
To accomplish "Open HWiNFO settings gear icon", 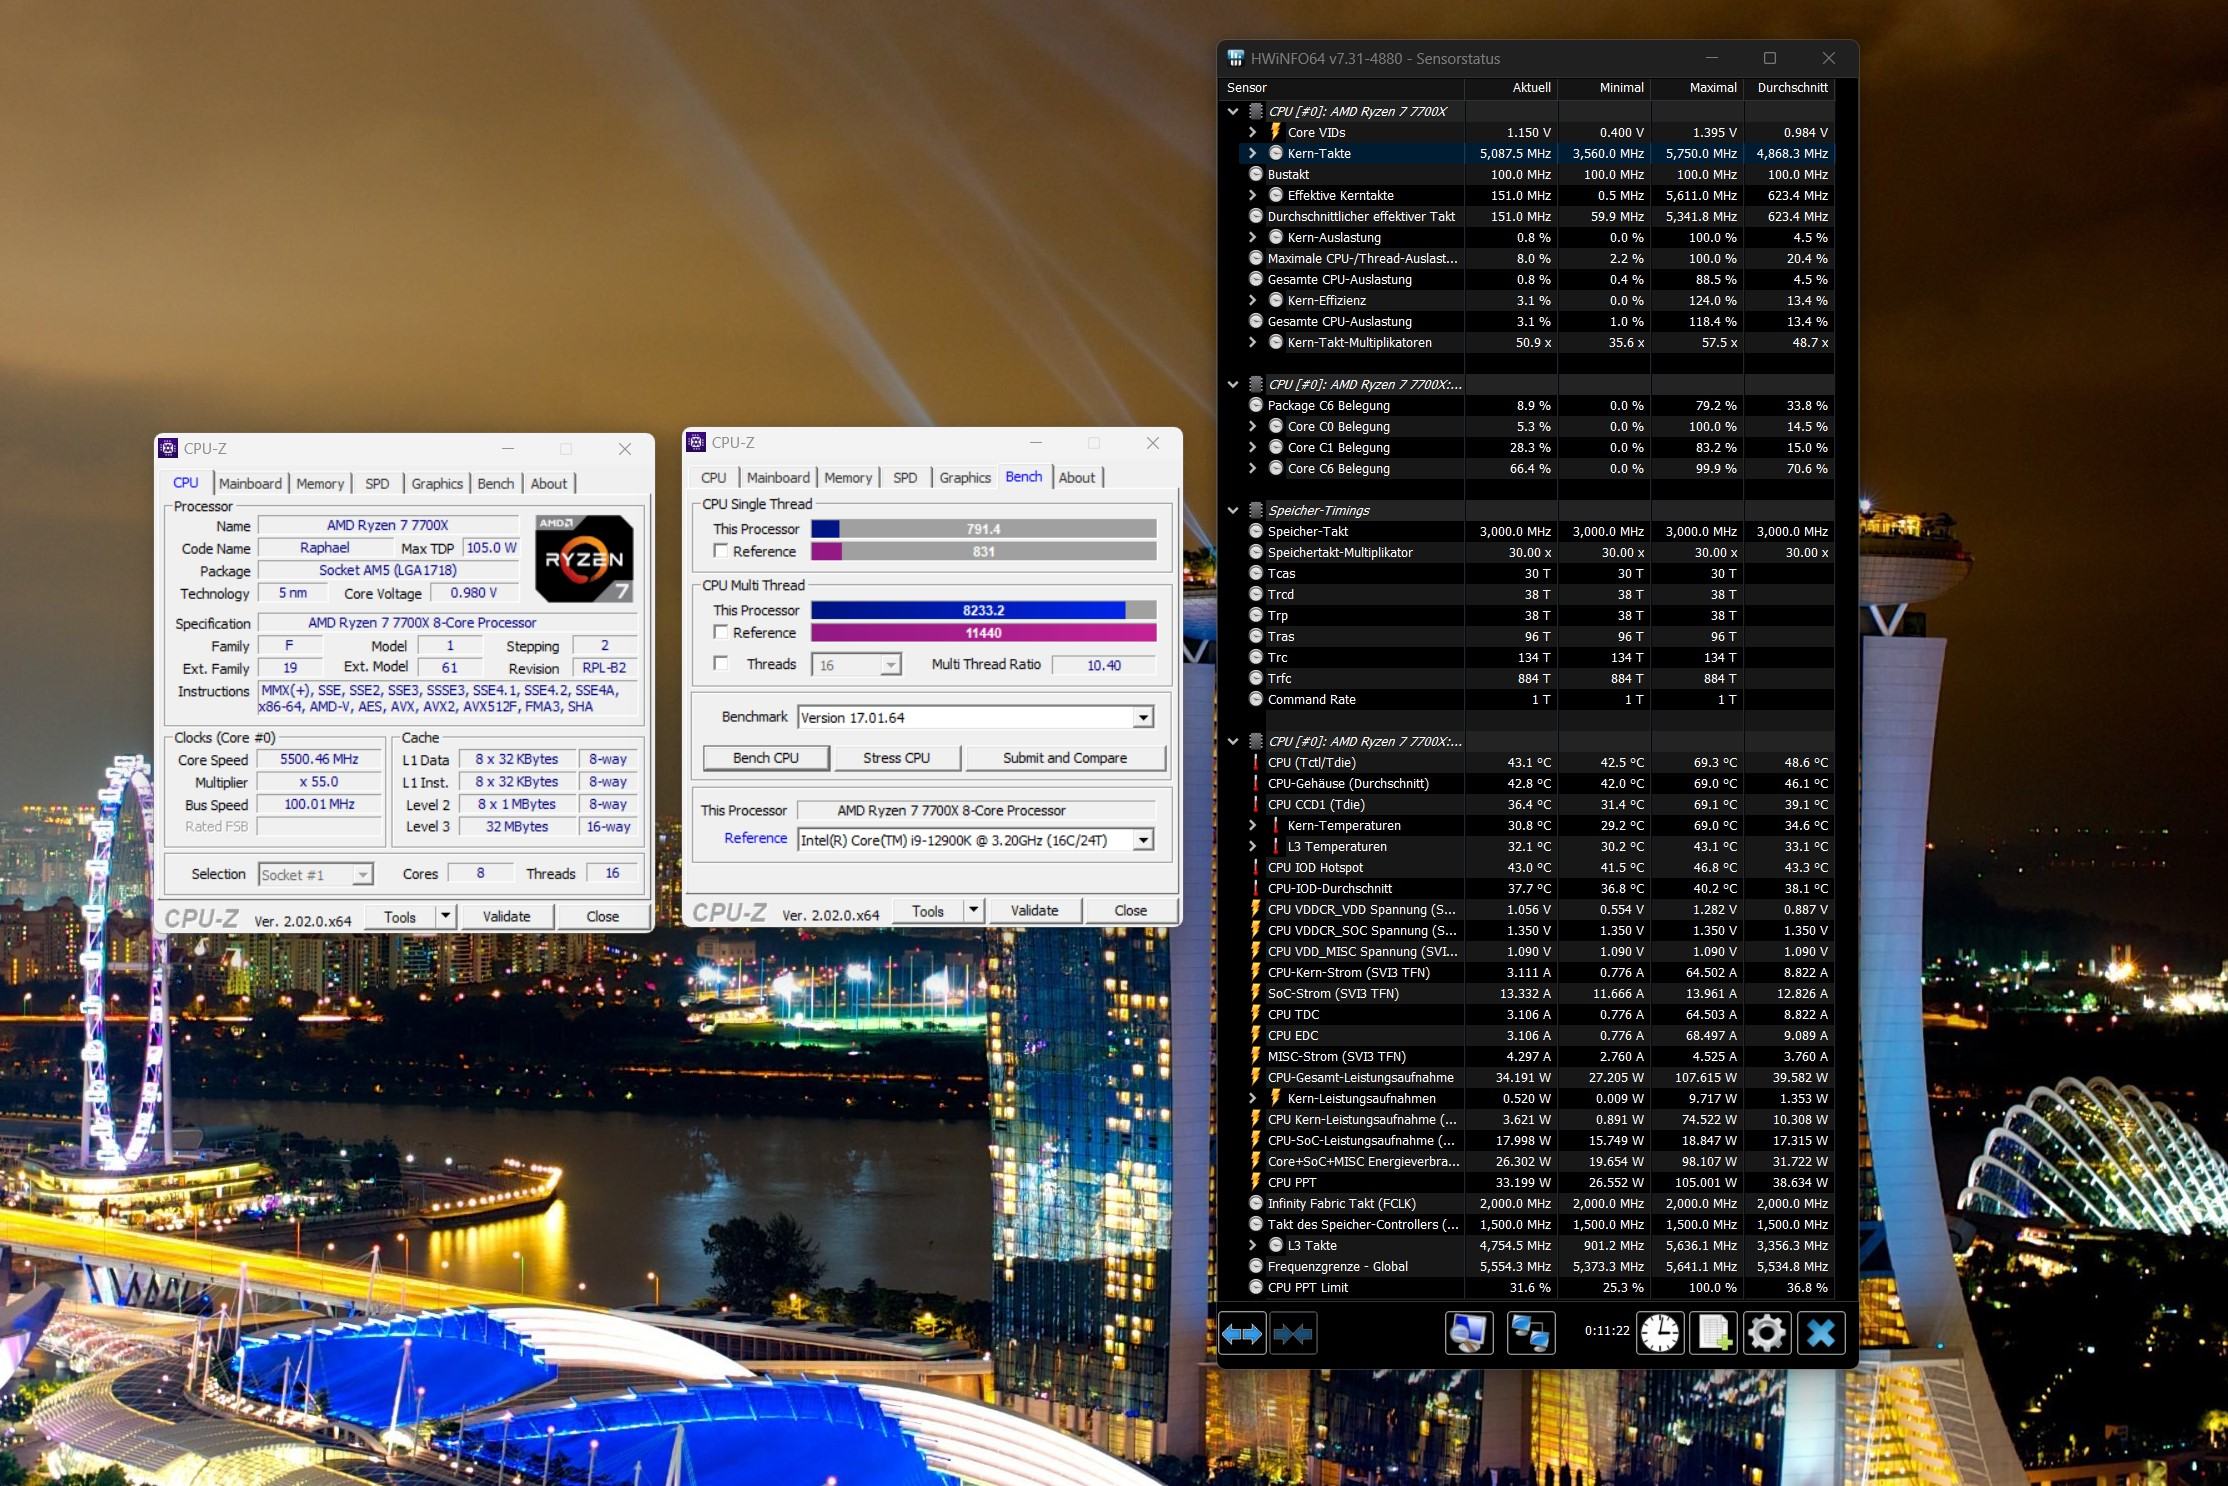I will click(x=1767, y=1333).
